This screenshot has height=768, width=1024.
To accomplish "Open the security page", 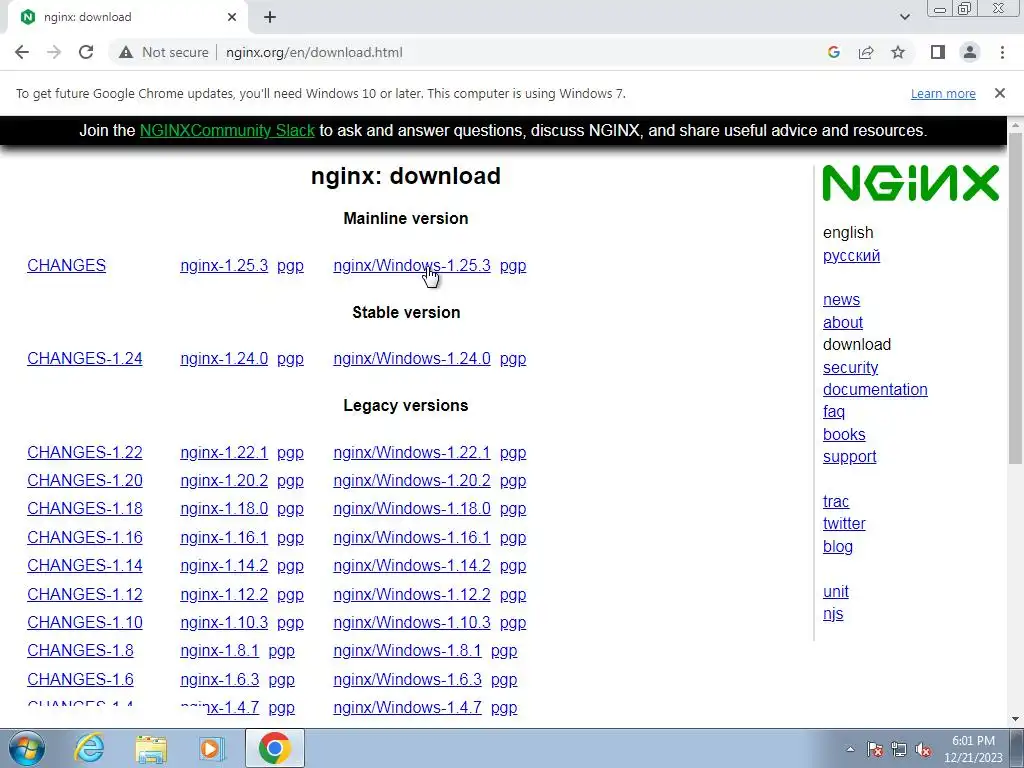I will (850, 367).
